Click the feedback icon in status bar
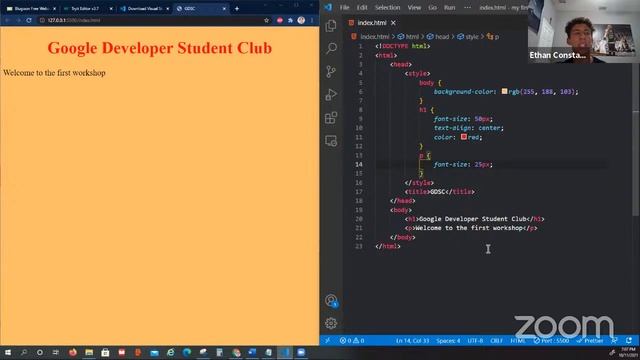This screenshot has width=640, height=360. click(x=614, y=340)
